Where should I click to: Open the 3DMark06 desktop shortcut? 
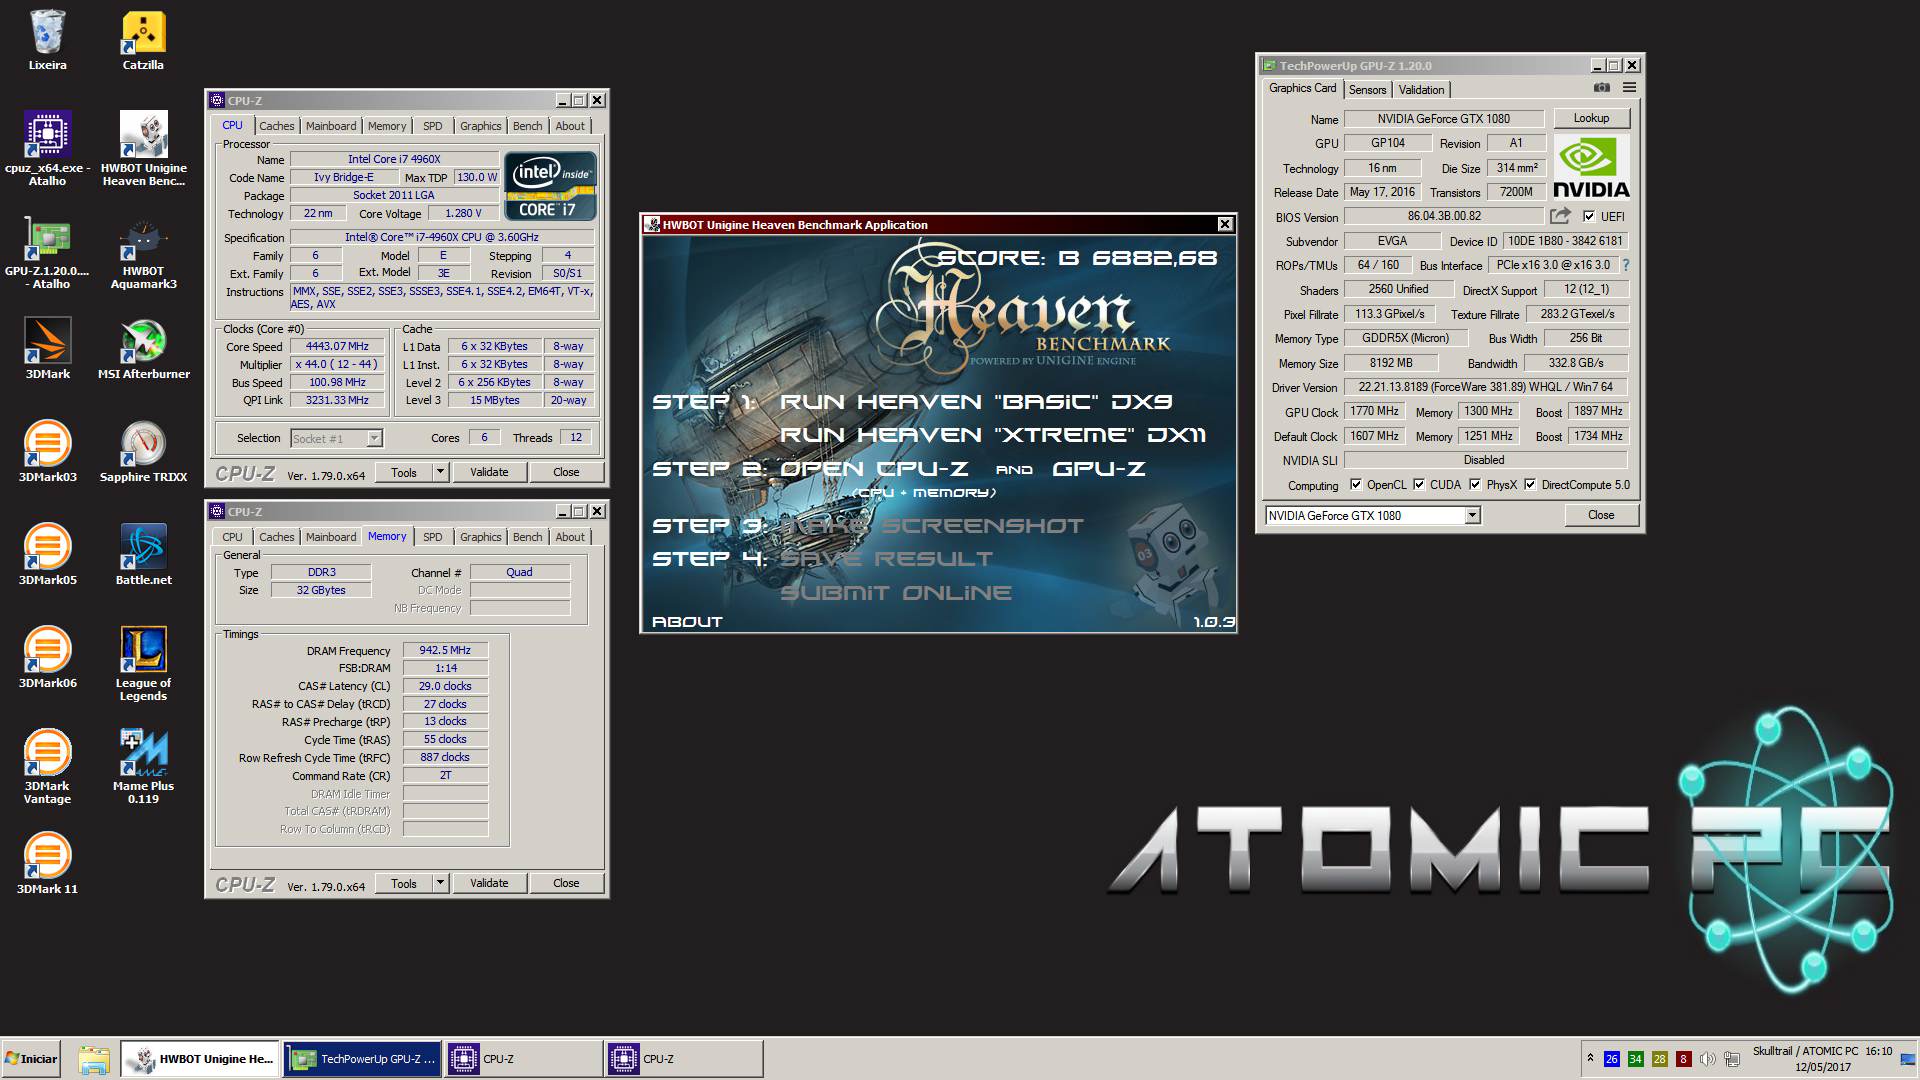[47, 657]
